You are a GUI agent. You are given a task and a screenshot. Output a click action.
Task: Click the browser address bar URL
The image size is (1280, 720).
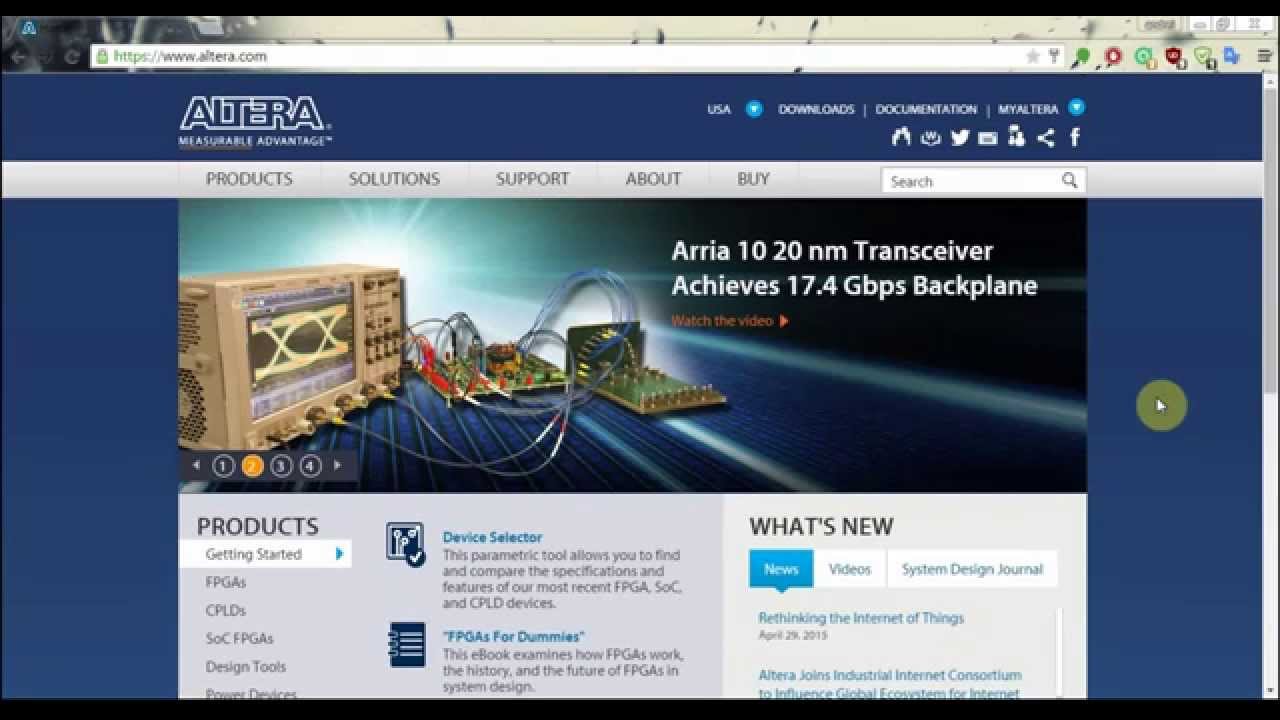pos(190,56)
